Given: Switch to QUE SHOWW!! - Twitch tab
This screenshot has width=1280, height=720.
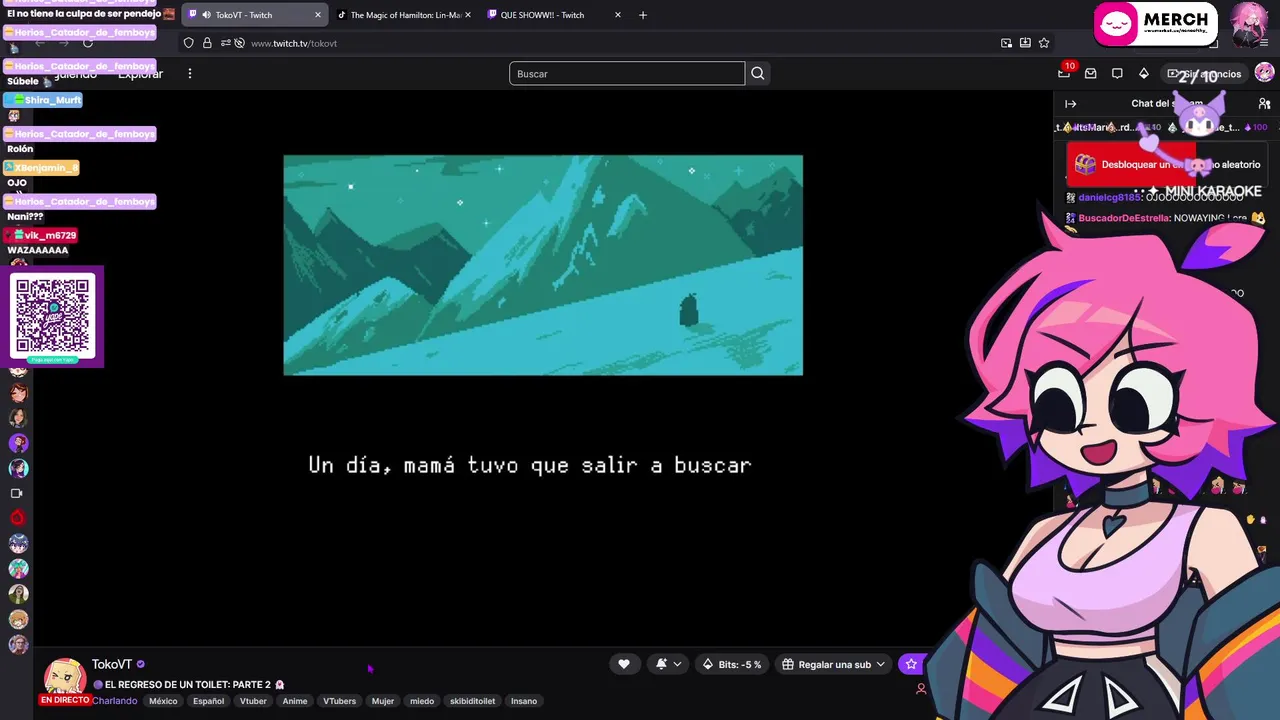Looking at the screenshot, I should click(x=553, y=15).
